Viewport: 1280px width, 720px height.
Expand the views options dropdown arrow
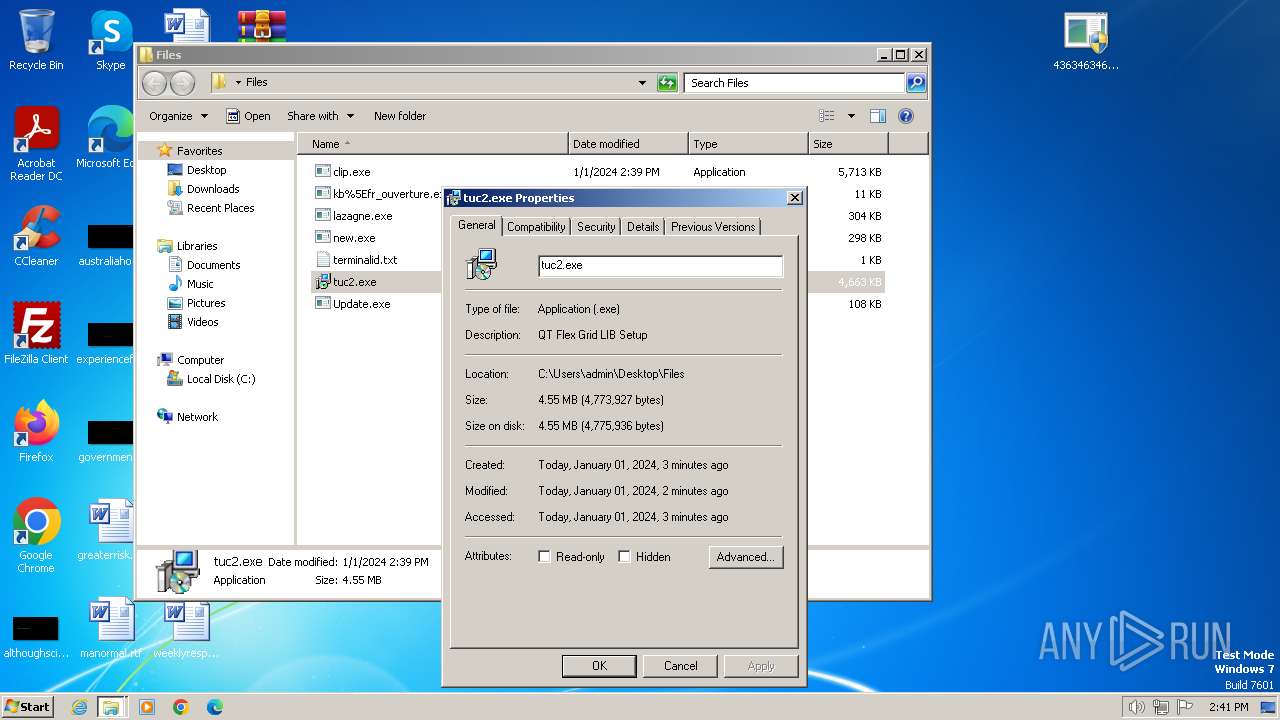[x=851, y=116]
